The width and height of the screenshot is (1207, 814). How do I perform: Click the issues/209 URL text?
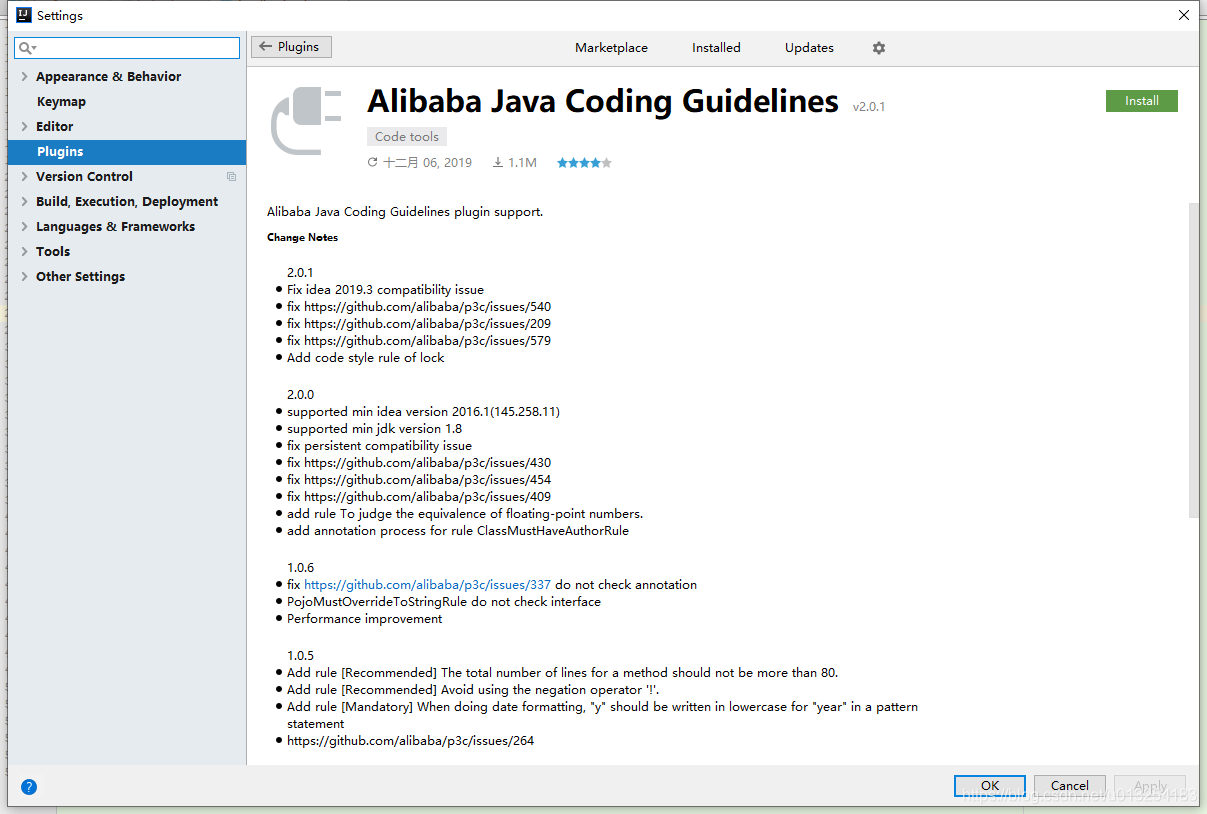tap(428, 324)
